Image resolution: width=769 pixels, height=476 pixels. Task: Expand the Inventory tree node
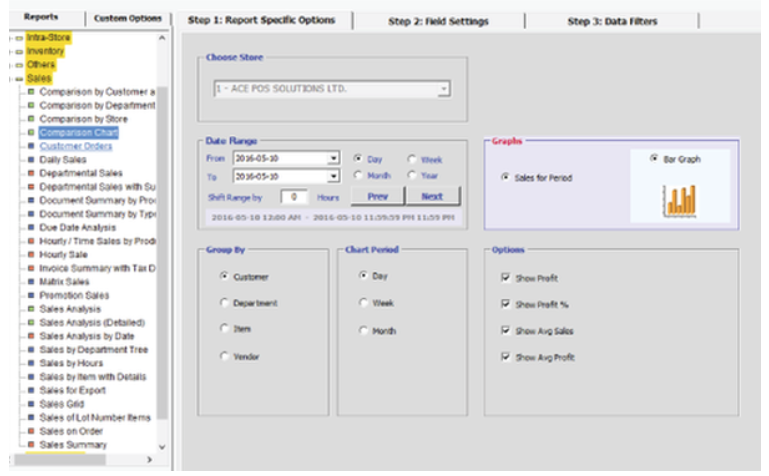[11, 51]
